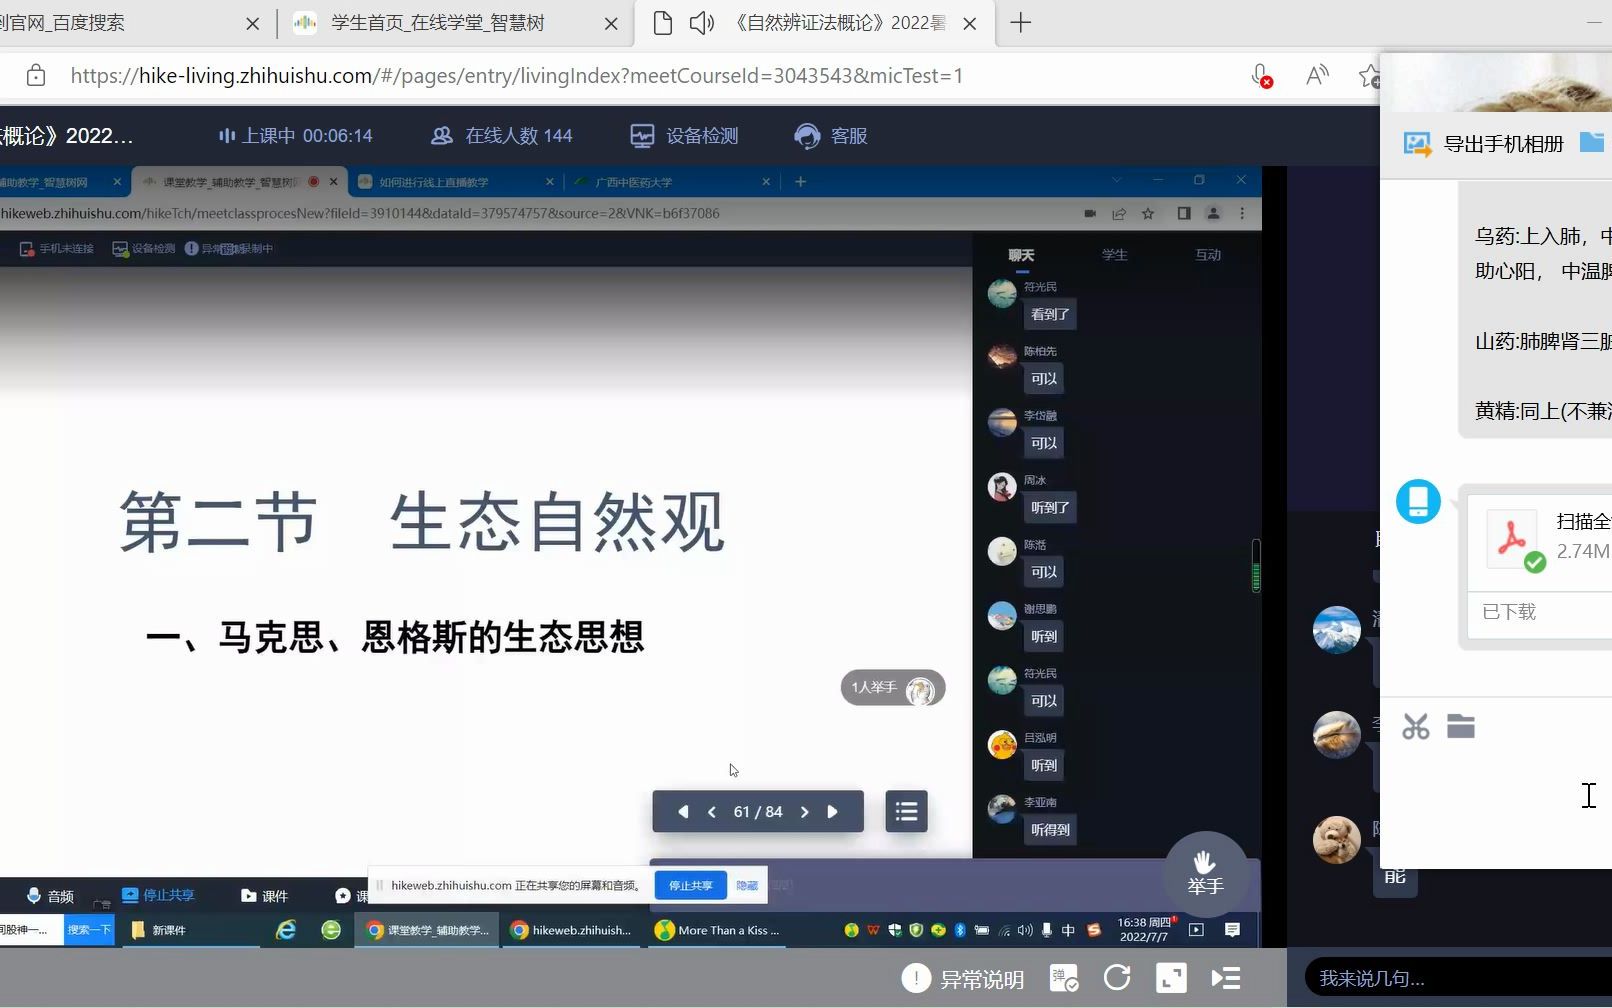Click 隐藏 to hide the sharing bar

(x=747, y=885)
